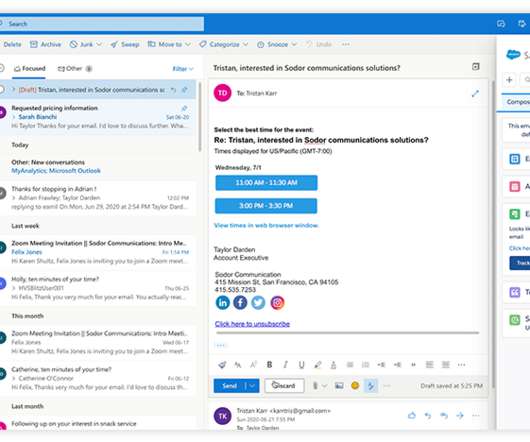This screenshot has height=442, width=530.
Task: Insert picture inline icon
Action: [339, 386]
